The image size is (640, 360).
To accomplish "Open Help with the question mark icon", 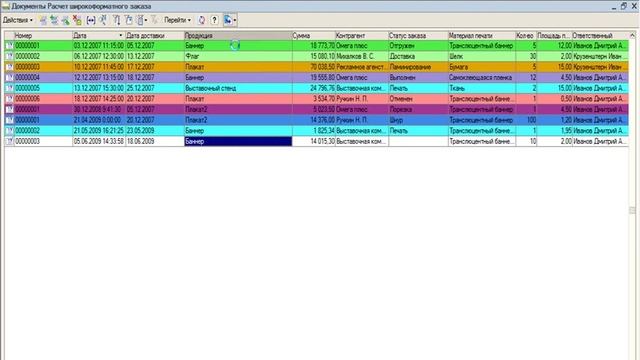I will (214, 20).
